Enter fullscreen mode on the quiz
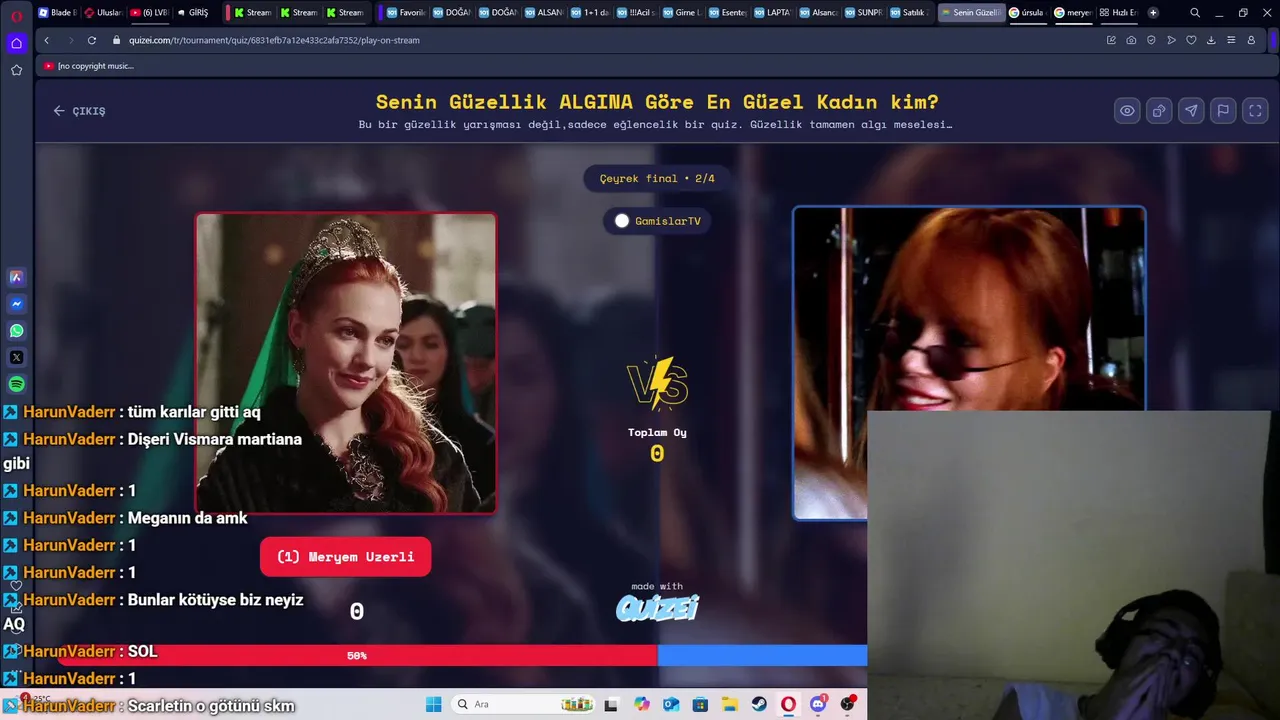 [x=1255, y=111]
